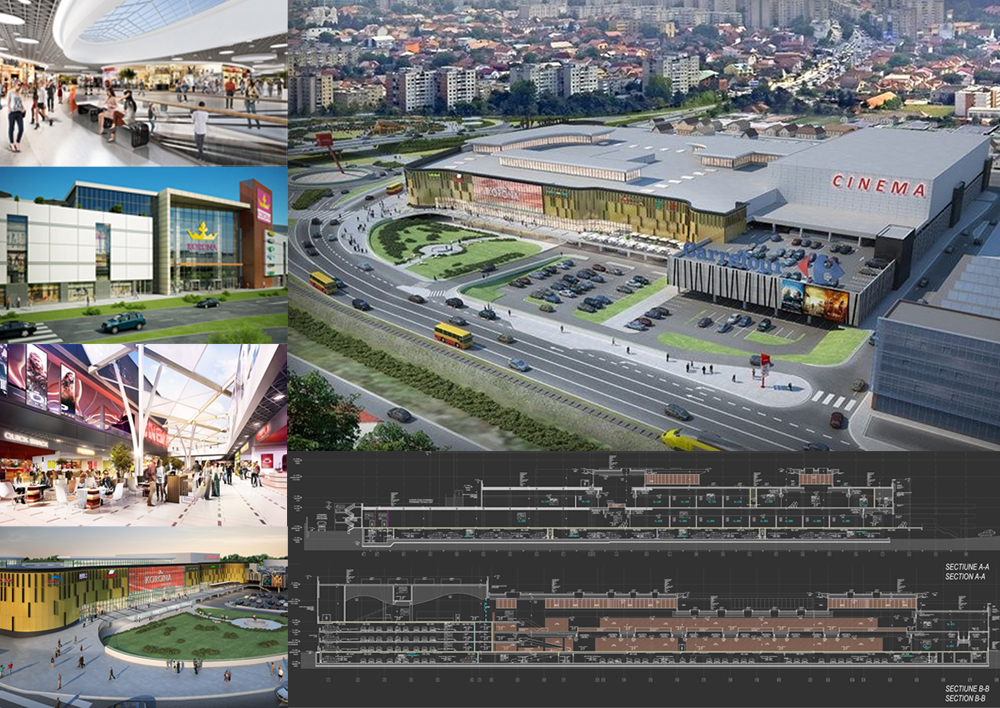1000x708 pixels.
Task: Click the yellow bus in road center
Action: pos(453,335)
